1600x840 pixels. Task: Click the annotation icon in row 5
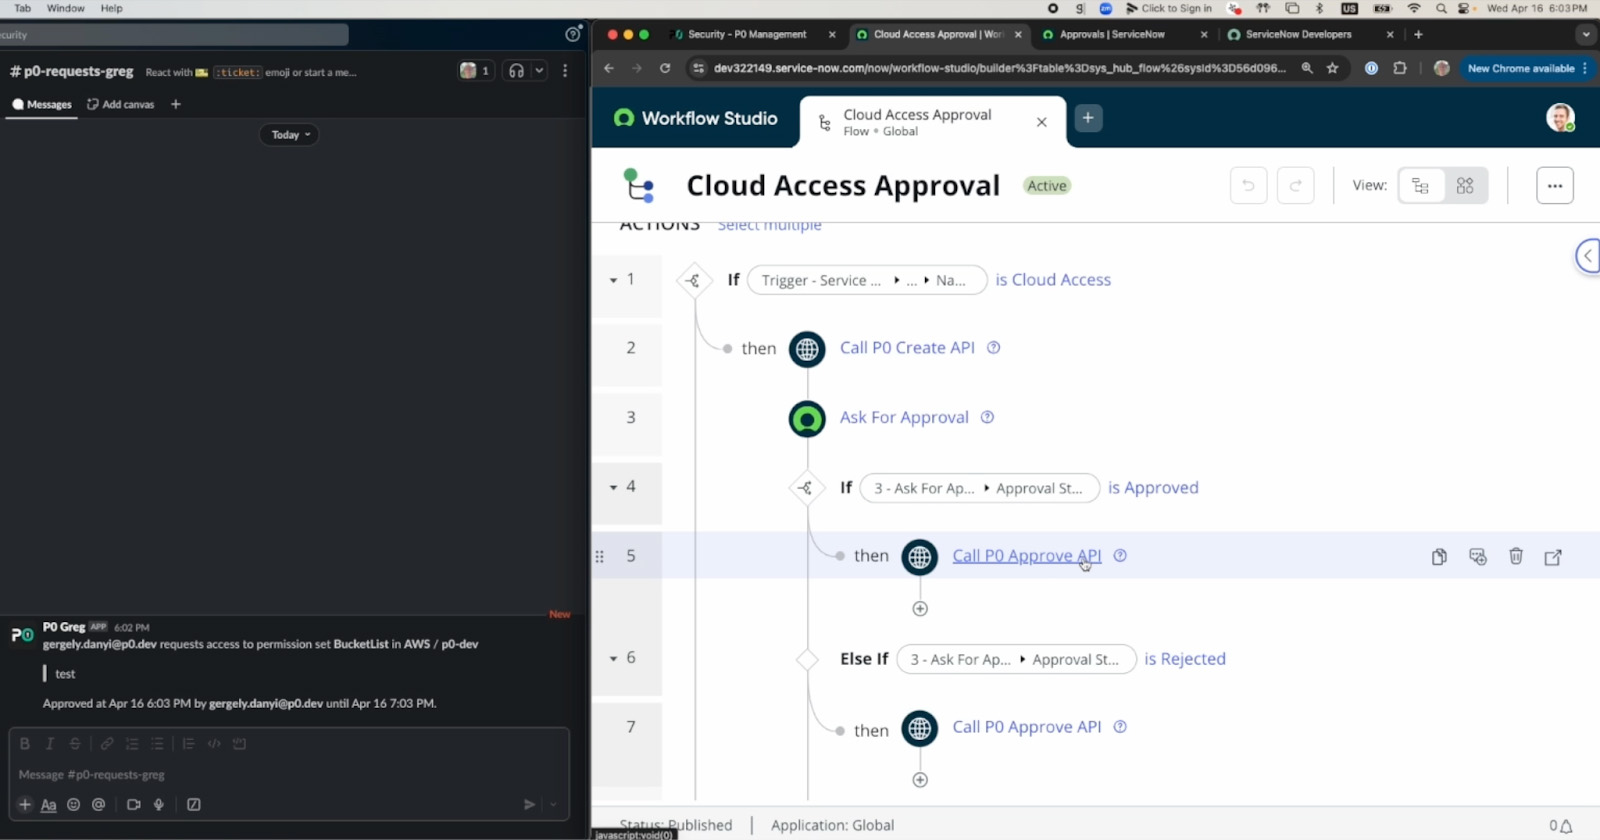pyautogui.click(x=1478, y=557)
